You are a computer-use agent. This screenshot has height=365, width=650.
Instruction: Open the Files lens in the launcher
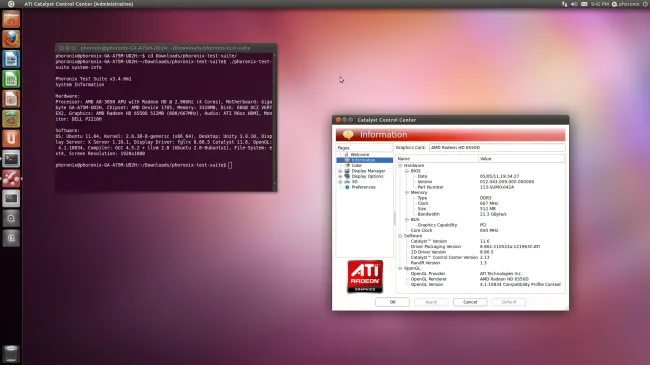11,238
